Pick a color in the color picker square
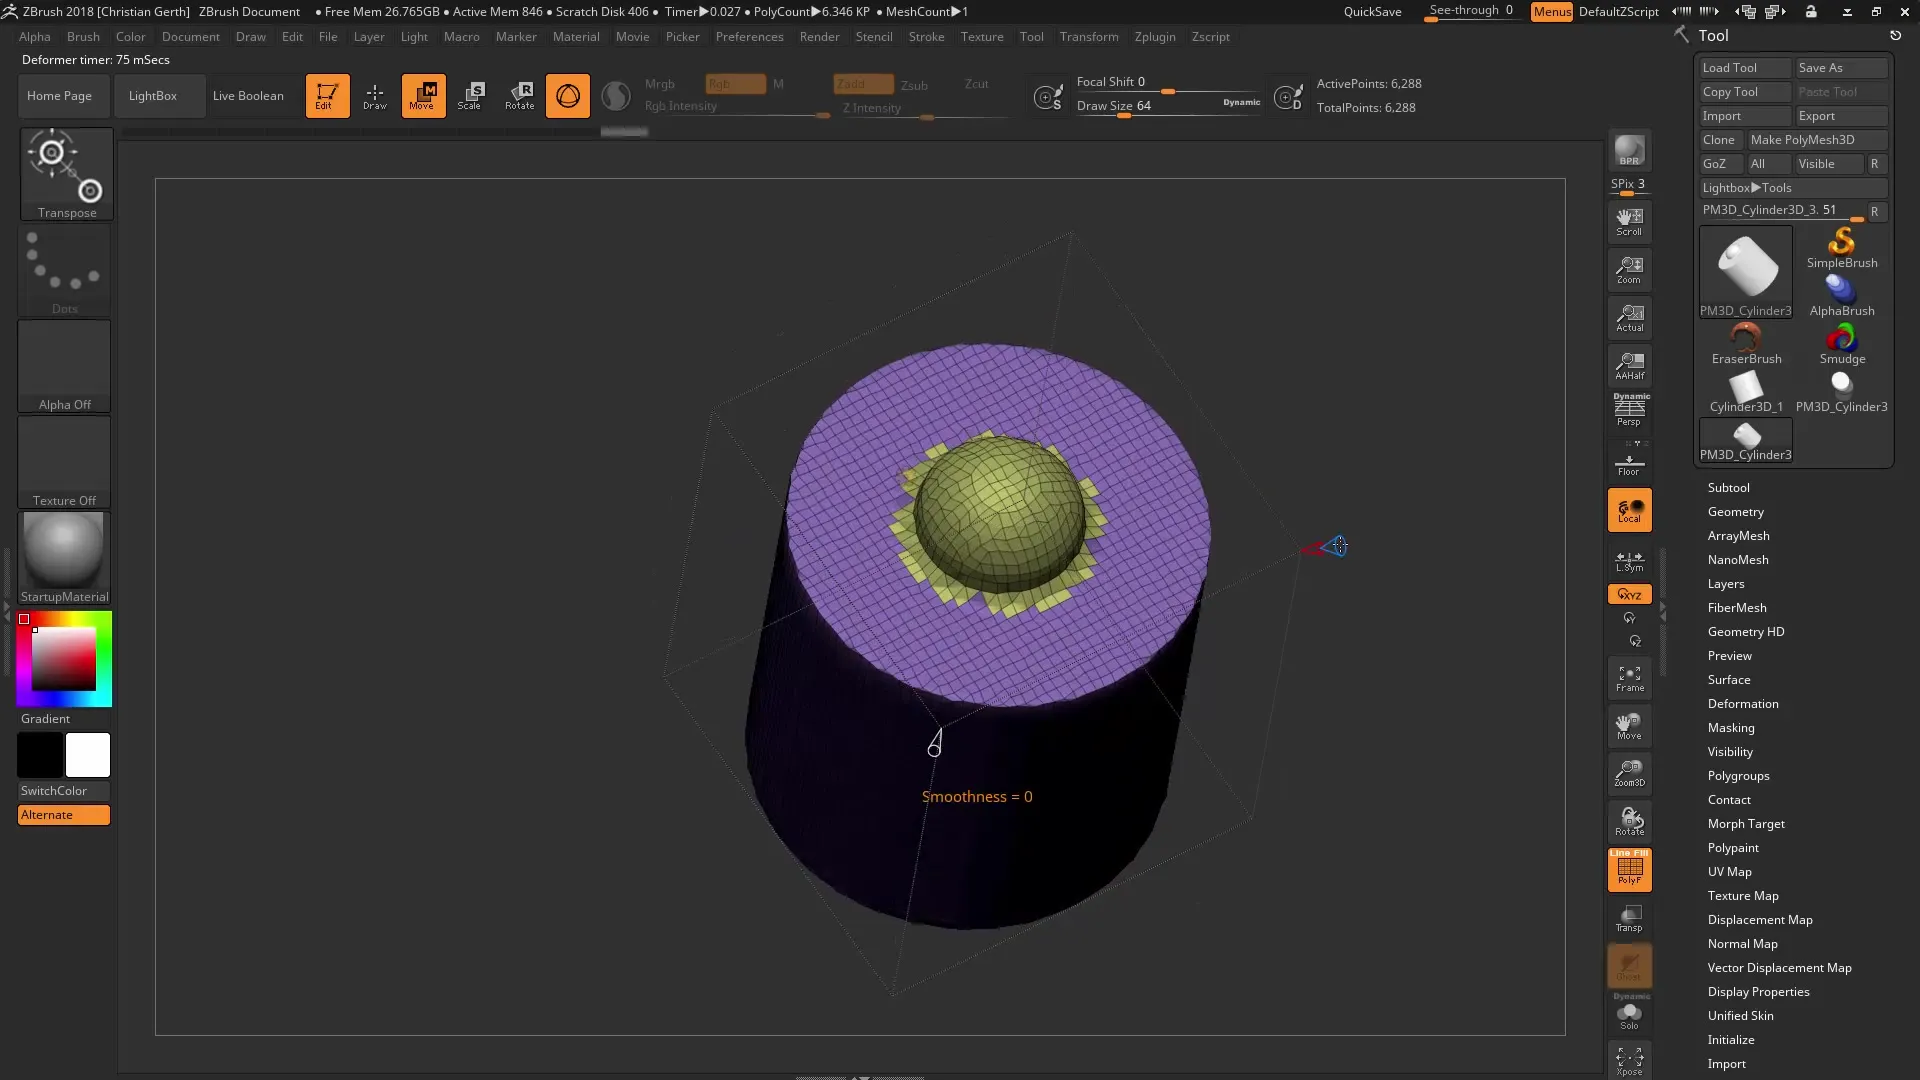The image size is (1920, 1080). click(x=63, y=659)
